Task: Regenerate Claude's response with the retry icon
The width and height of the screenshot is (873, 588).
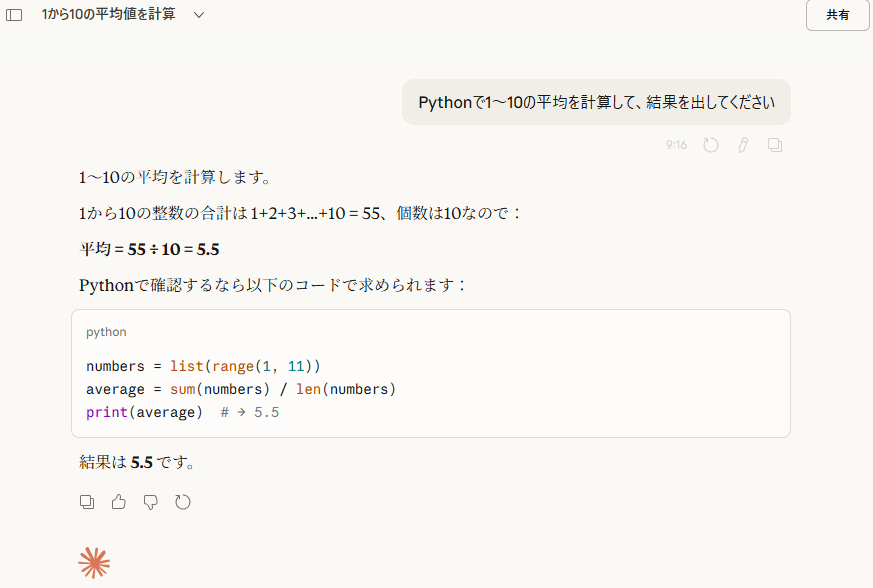Action: tap(182, 501)
